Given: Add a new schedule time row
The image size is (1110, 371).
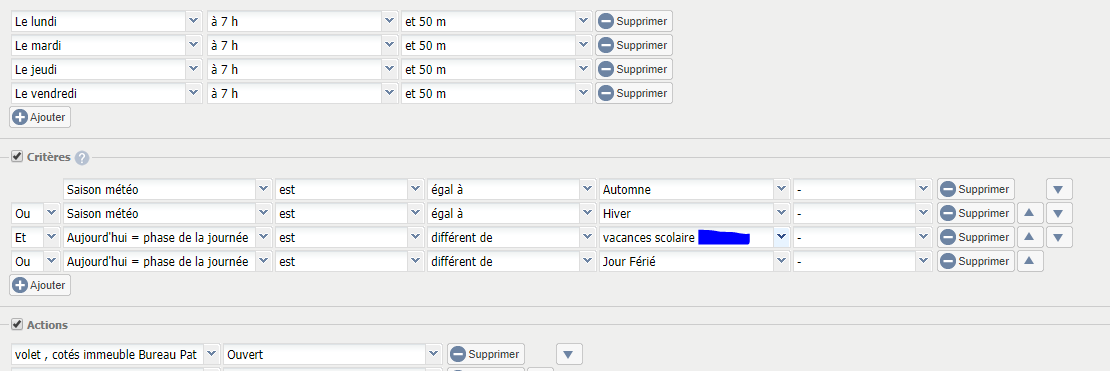Looking at the screenshot, I should 40,117.
